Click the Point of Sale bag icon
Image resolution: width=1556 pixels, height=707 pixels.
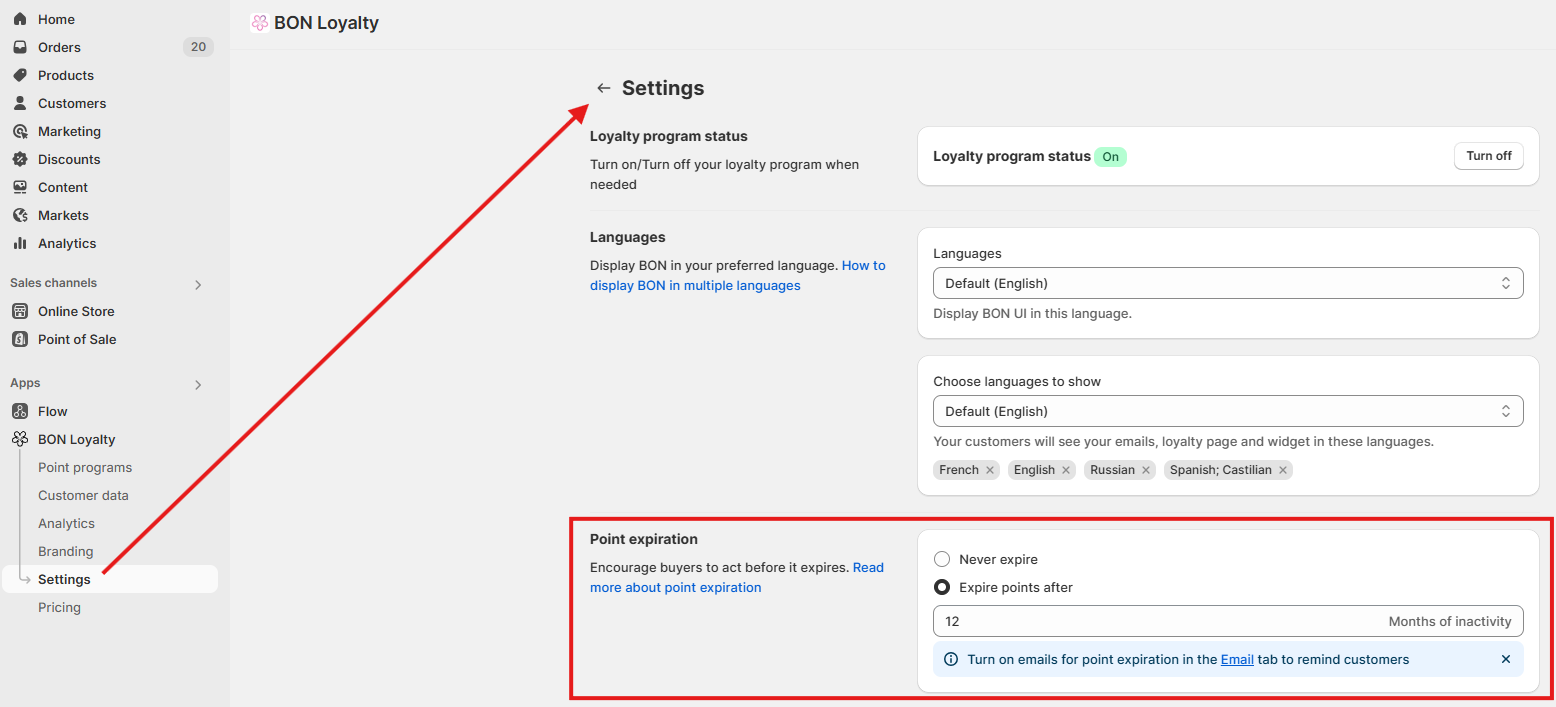point(20,339)
